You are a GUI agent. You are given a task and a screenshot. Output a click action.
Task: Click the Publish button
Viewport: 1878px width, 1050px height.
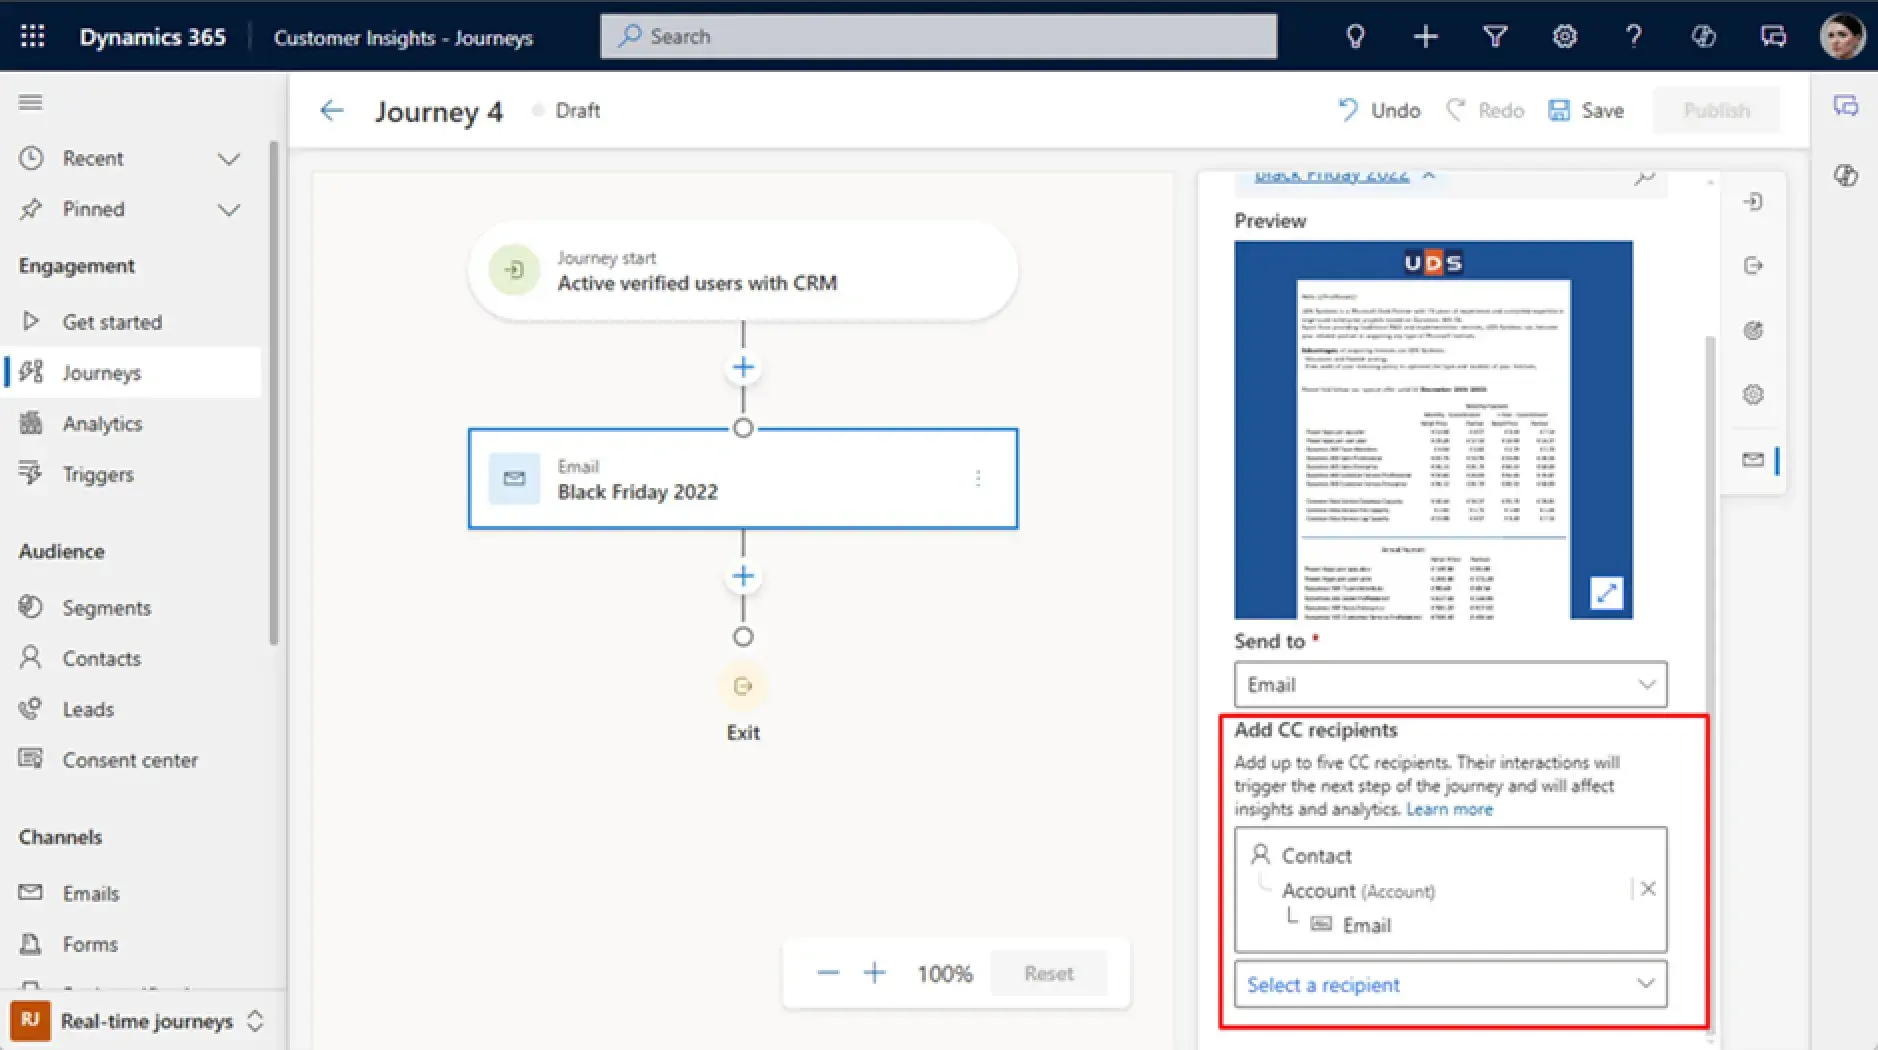click(1716, 110)
